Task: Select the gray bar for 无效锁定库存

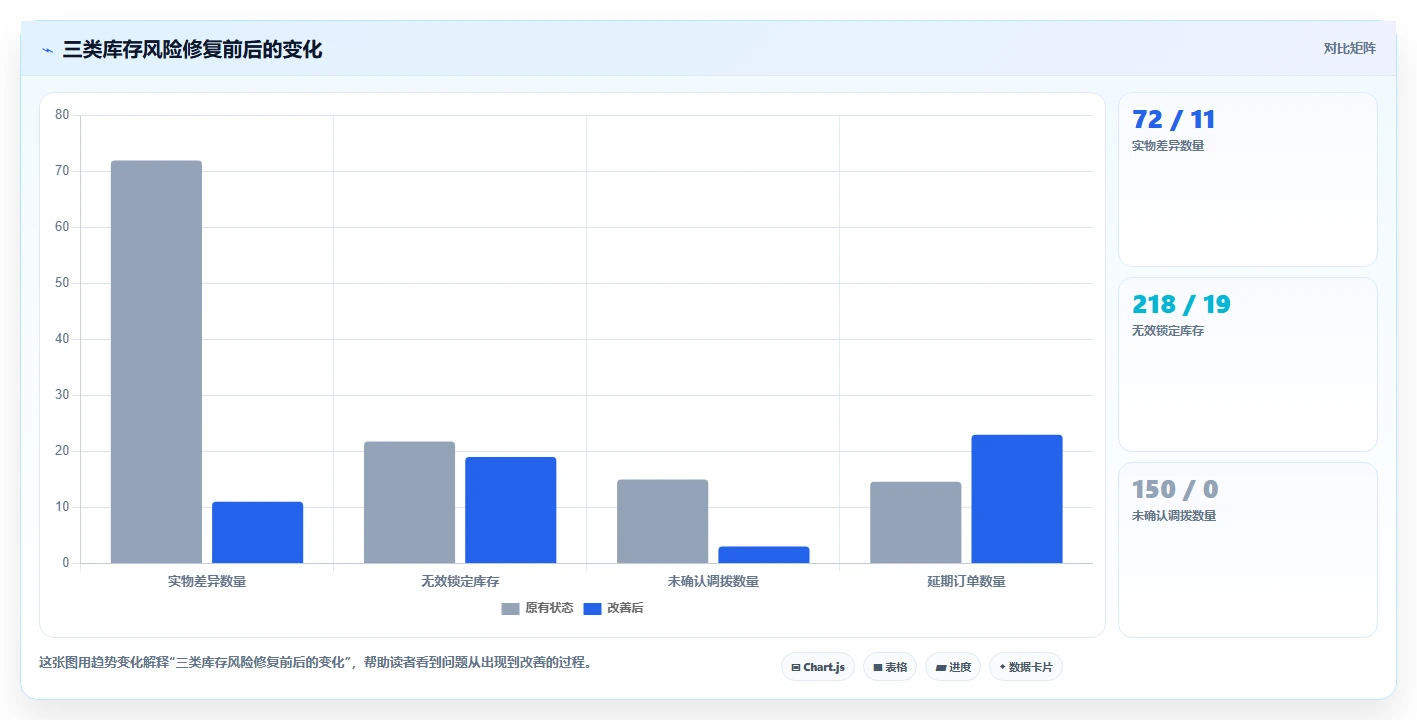Action: tap(409, 502)
